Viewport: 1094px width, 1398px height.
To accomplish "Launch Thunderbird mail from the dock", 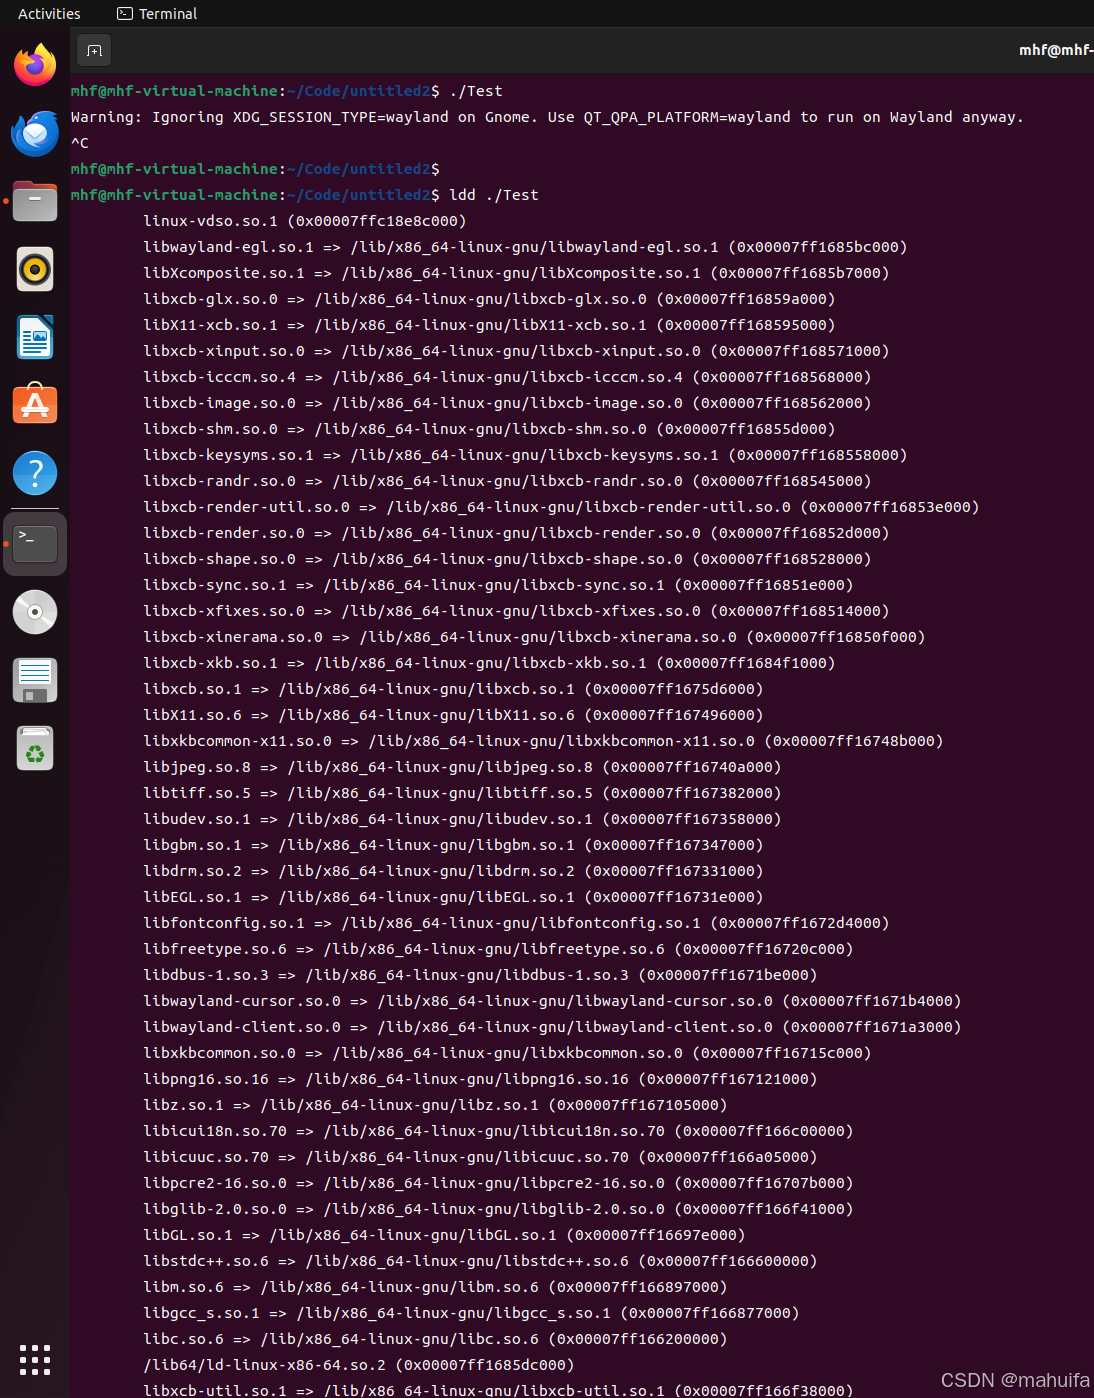I will click(x=35, y=133).
